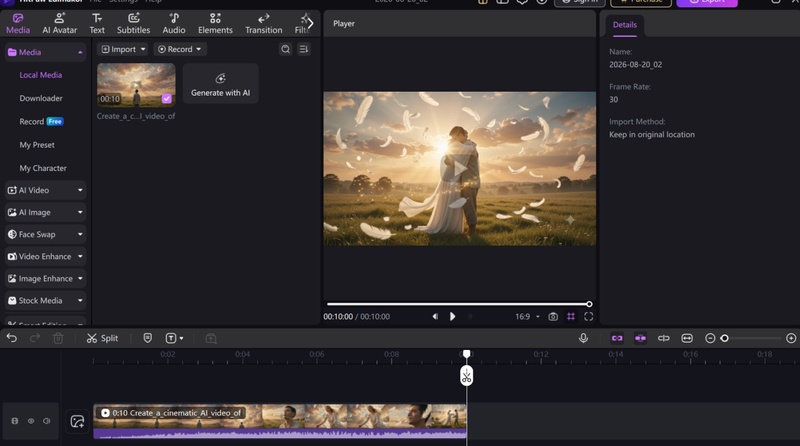This screenshot has height=446, width=800.
Task: Expand the AI Image section
Action: point(45,212)
